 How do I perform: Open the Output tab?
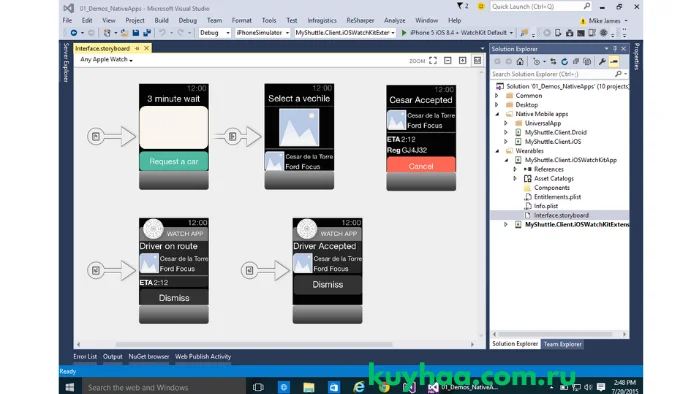112,357
